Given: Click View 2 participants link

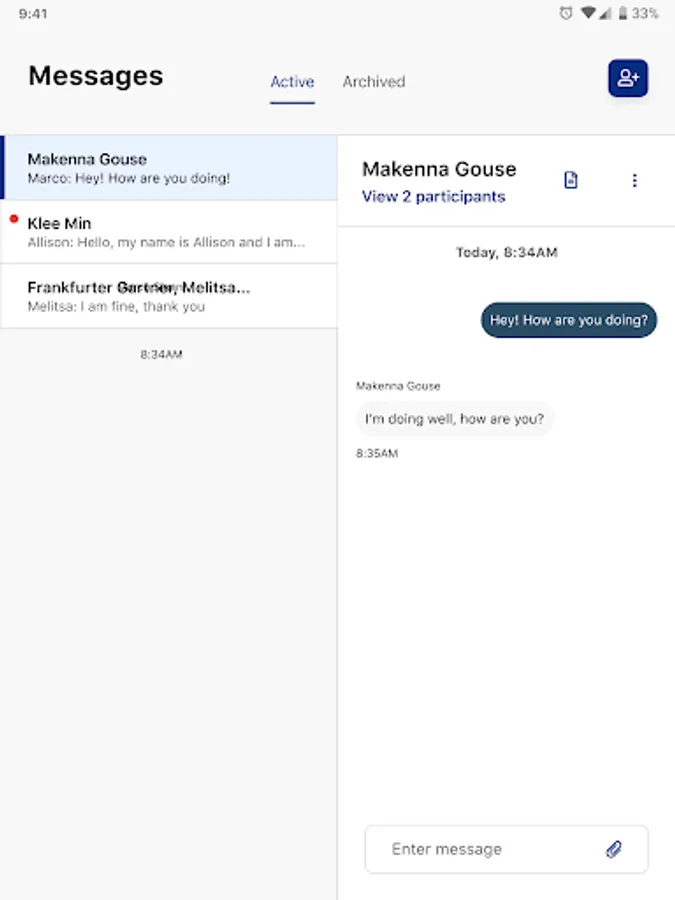Looking at the screenshot, I should tap(433, 197).
